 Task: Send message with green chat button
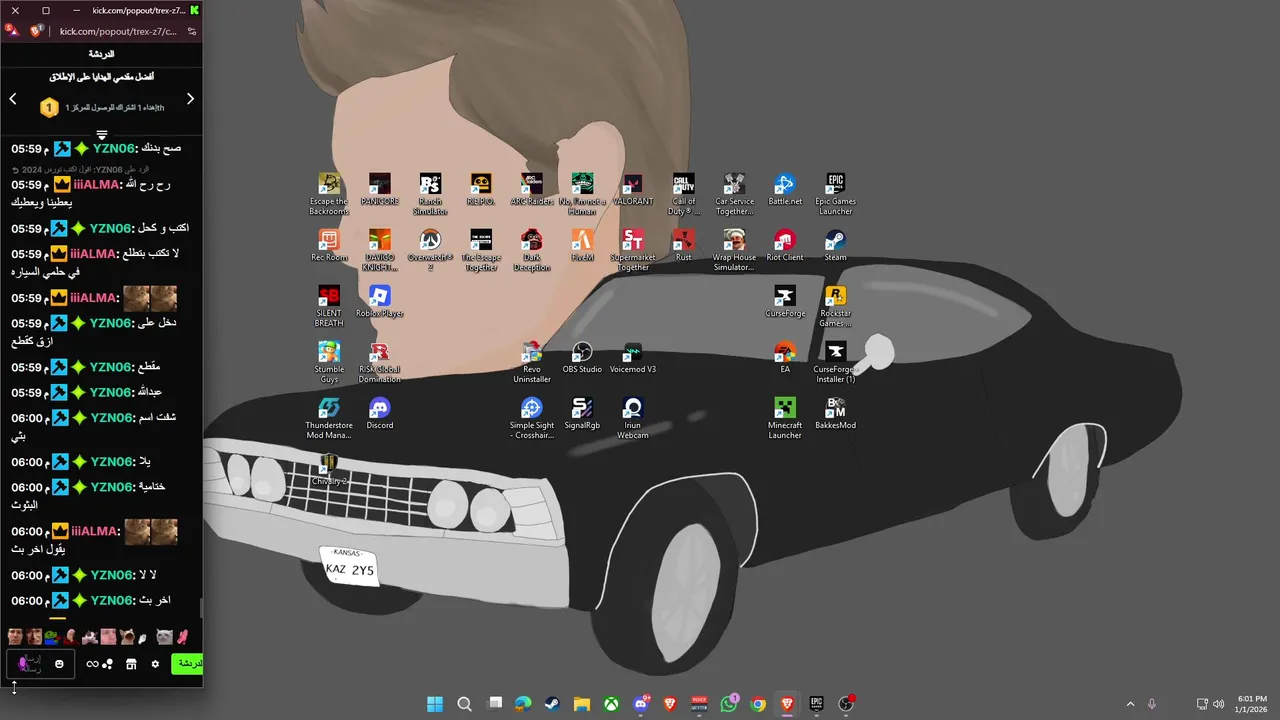point(187,664)
